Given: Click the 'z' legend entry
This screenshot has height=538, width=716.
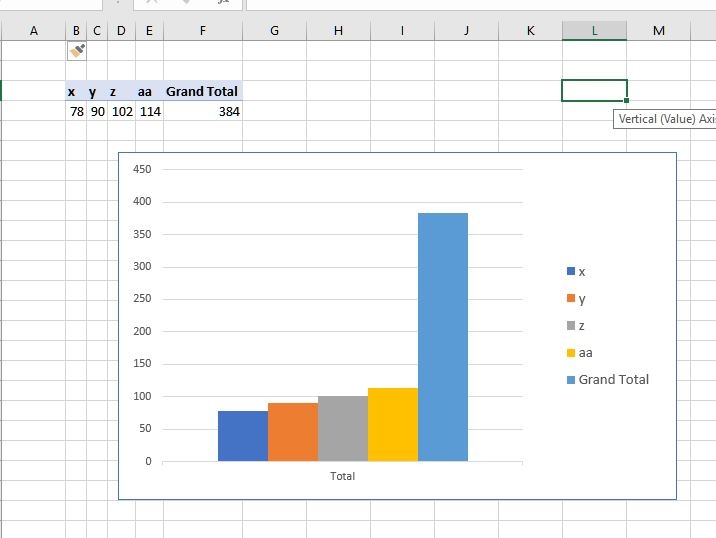Looking at the screenshot, I should tap(575, 326).
